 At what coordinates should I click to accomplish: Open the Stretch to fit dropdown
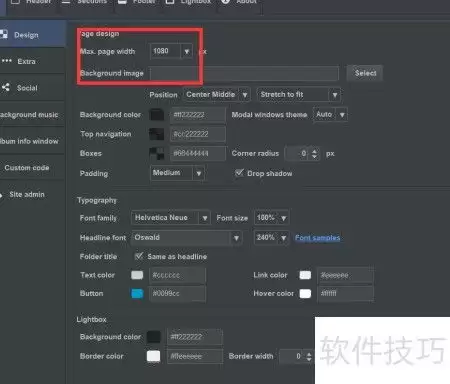pyautogui.click(x=299, y=95)
